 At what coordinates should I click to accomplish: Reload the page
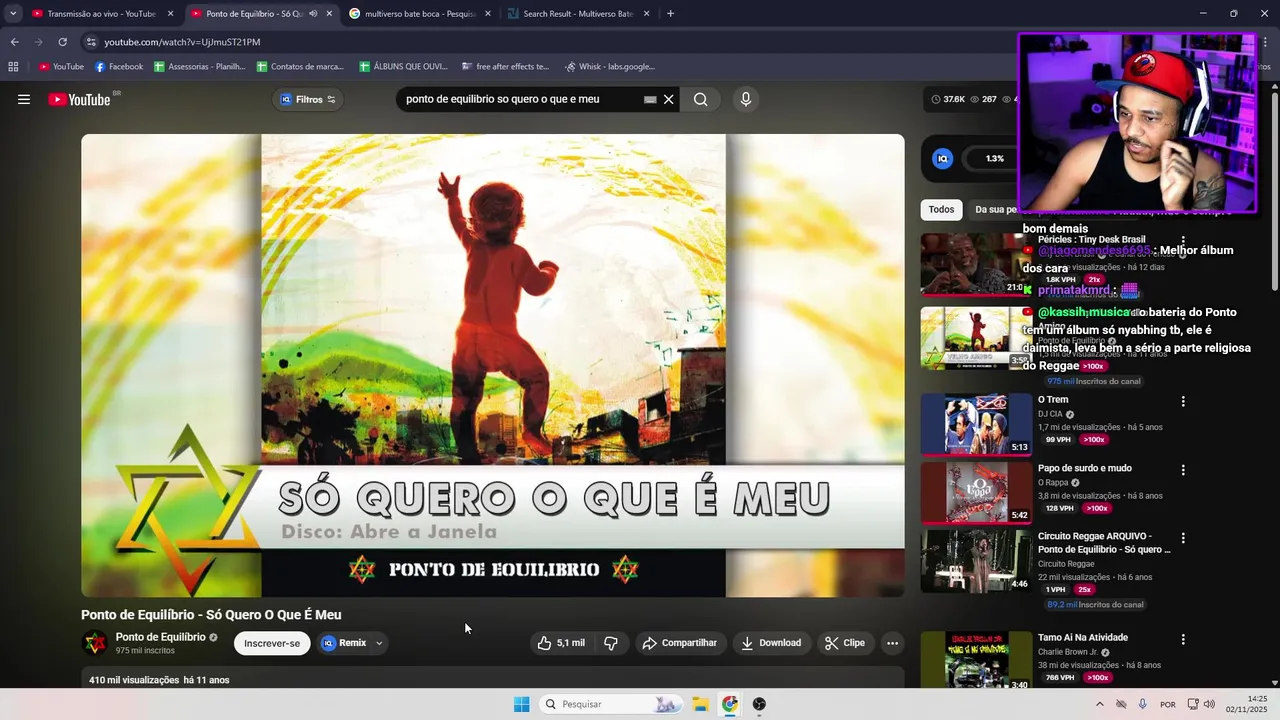[62, 42]
